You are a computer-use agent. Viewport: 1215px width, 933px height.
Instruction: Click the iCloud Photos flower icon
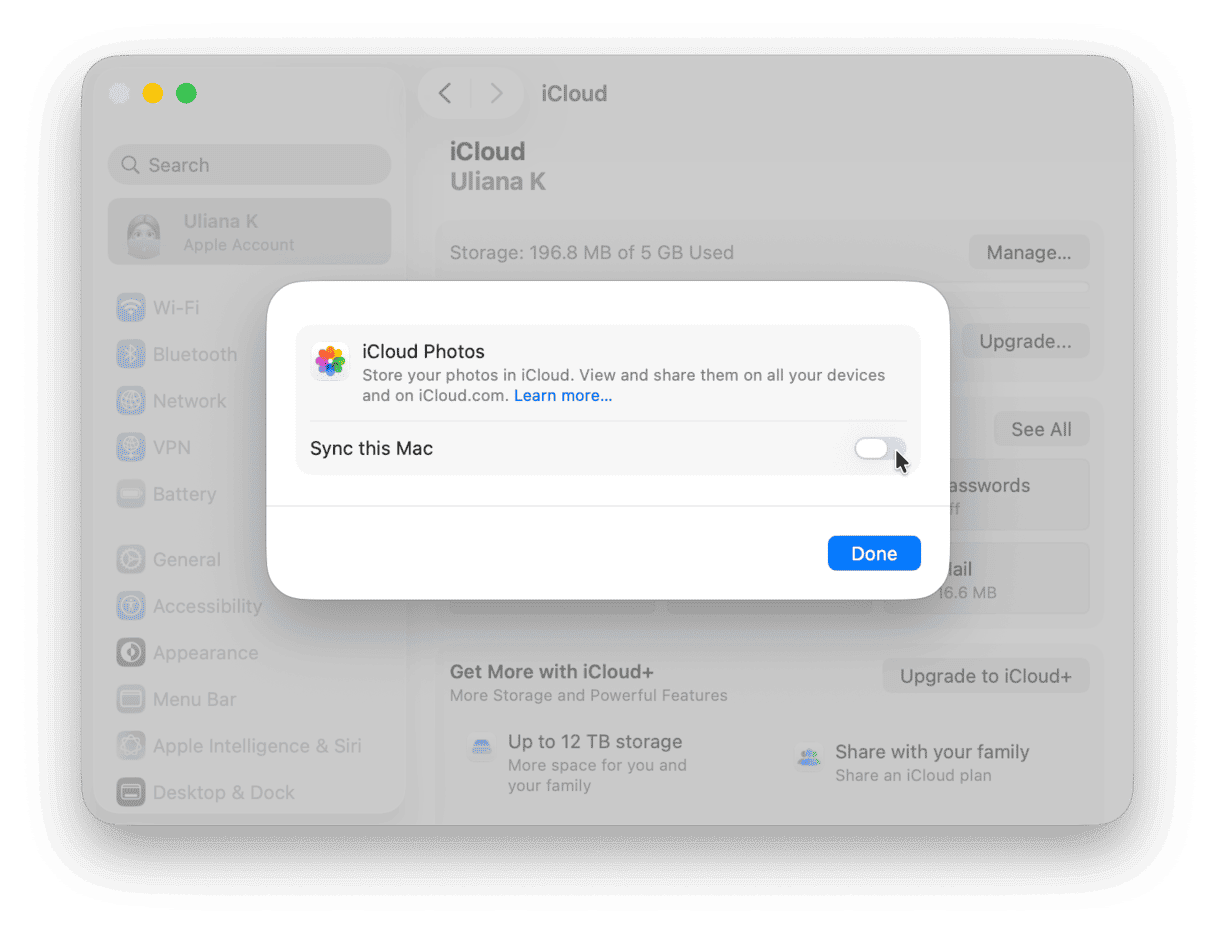pos(330,362)
